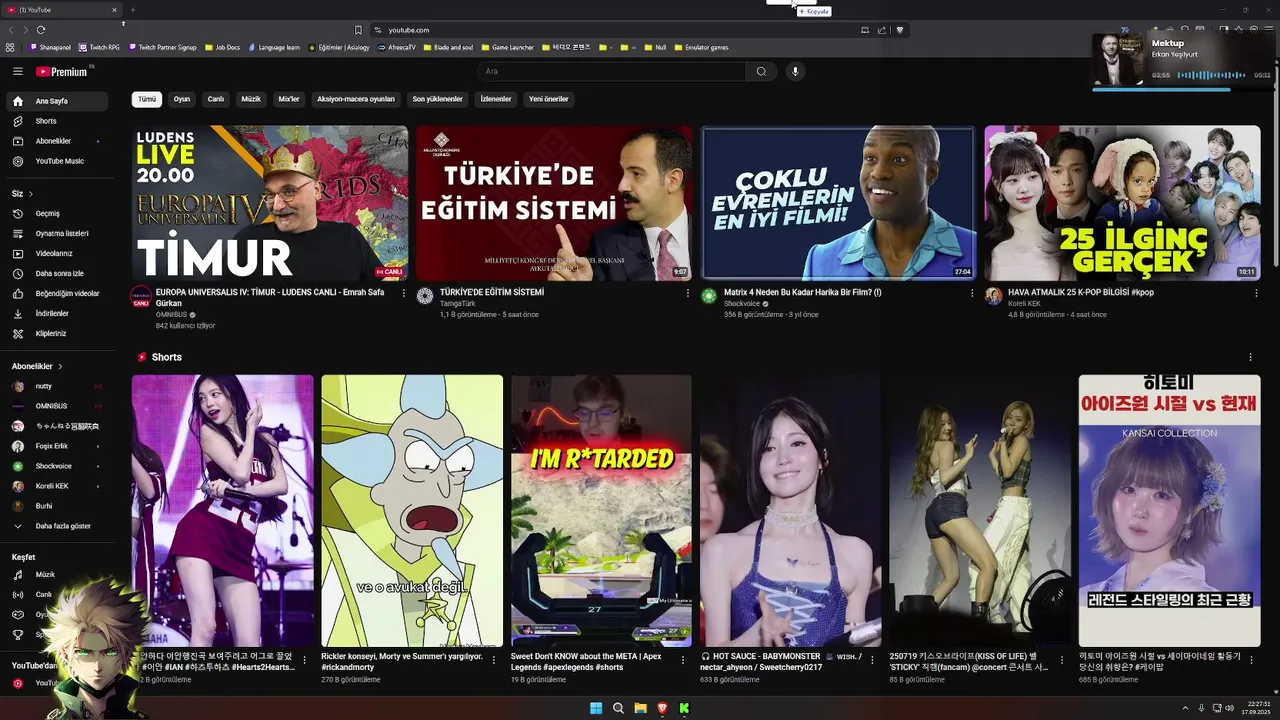Open the Windows Start button
This screenshot has width=1280, height=720.
tap(596, 708)
